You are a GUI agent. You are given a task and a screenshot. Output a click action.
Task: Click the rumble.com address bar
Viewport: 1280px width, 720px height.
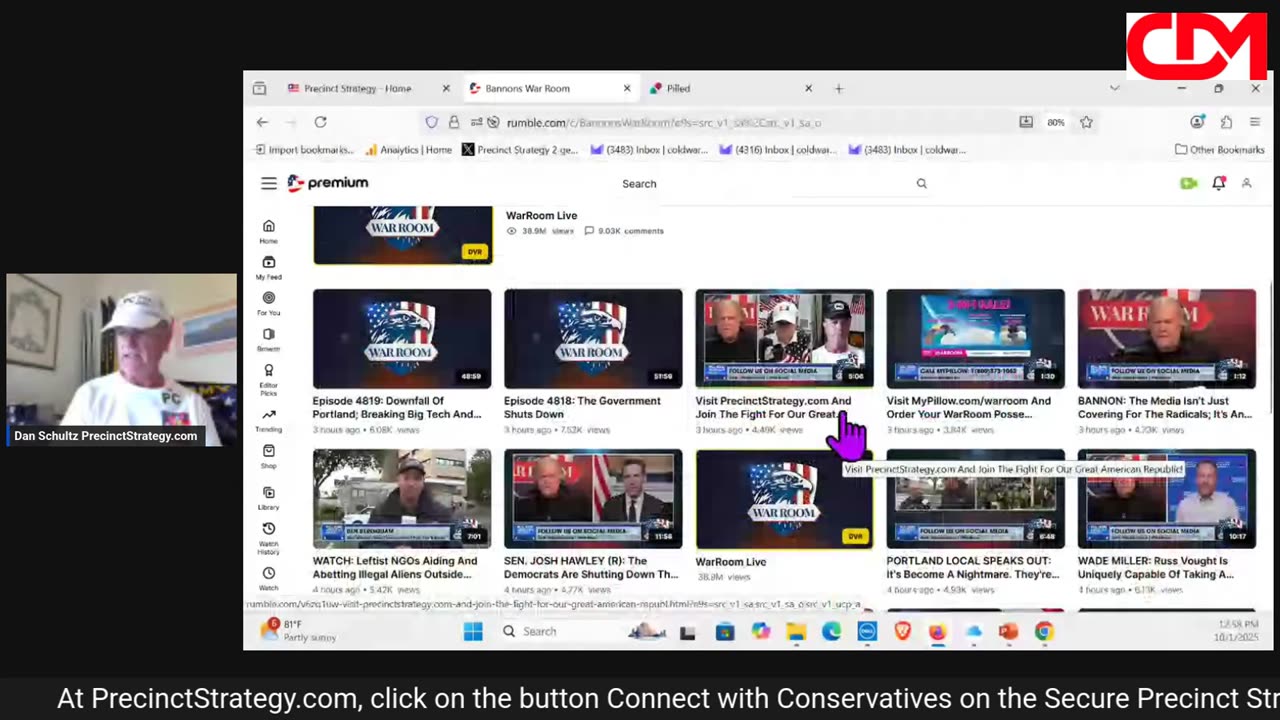pos(758,122)
